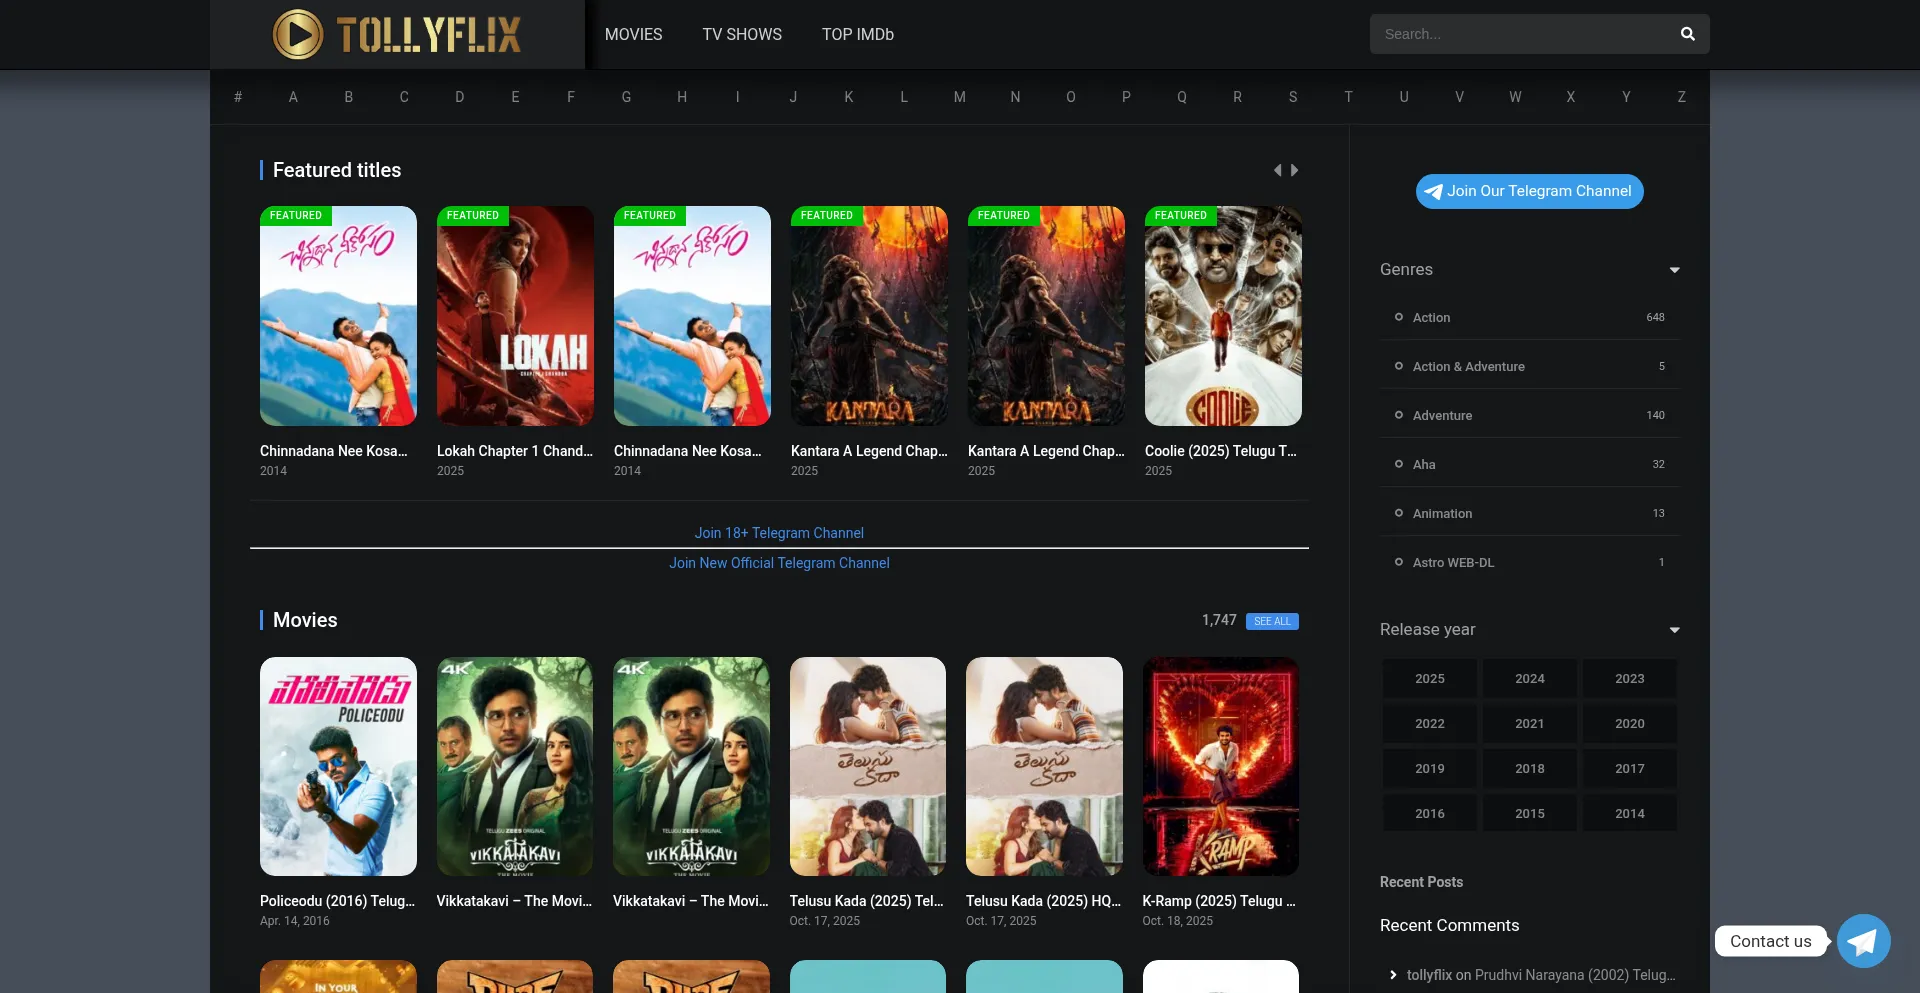This screenshot has height=993, width=1920.
Task: Select the Animation genre
Action: pos(1442,513)
